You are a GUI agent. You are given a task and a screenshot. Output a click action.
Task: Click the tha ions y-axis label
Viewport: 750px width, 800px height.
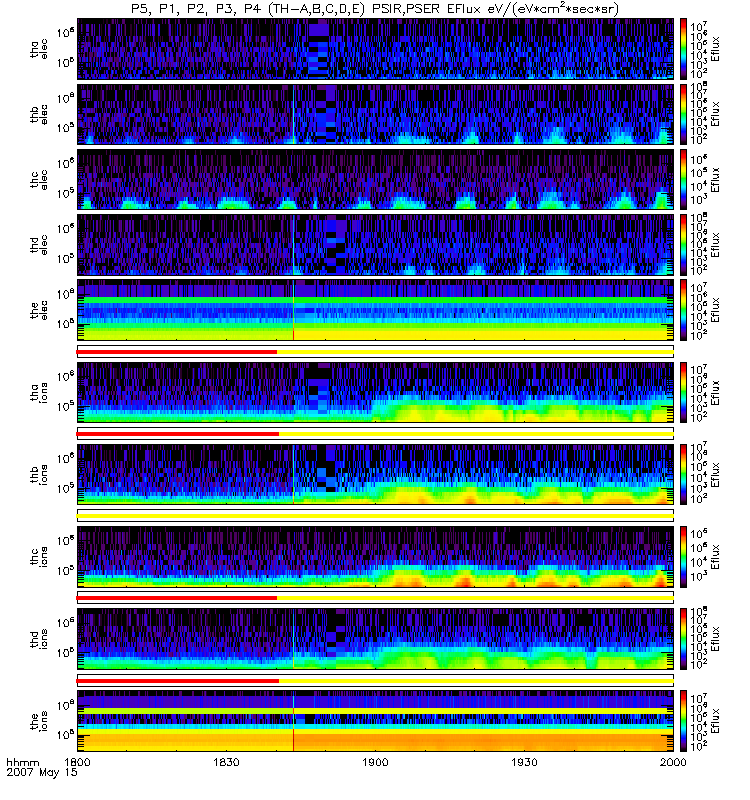pyautogui.click(x=39, y=392)
